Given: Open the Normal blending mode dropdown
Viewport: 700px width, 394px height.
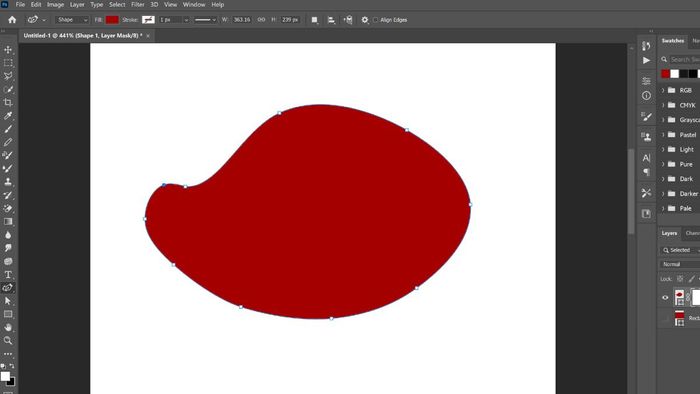Looking at the screenshot, I should click(679, 264).
